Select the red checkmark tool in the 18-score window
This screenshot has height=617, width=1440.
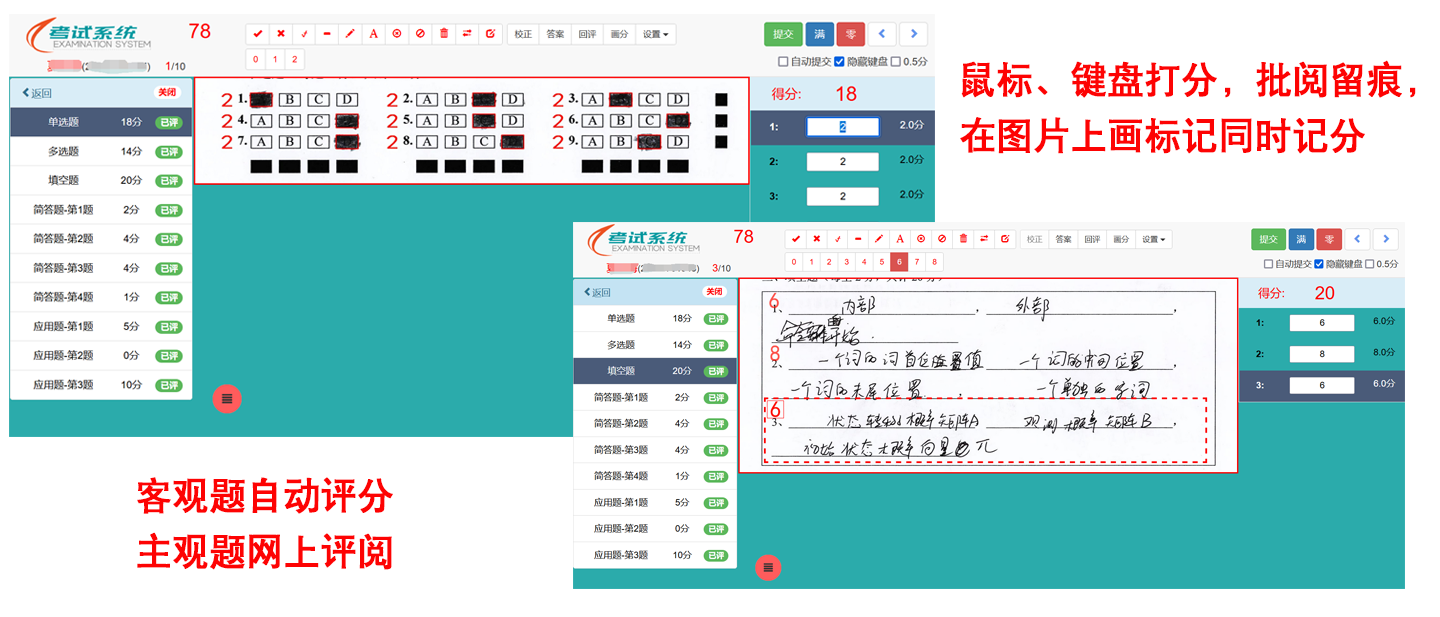click(x=258, y=33)
